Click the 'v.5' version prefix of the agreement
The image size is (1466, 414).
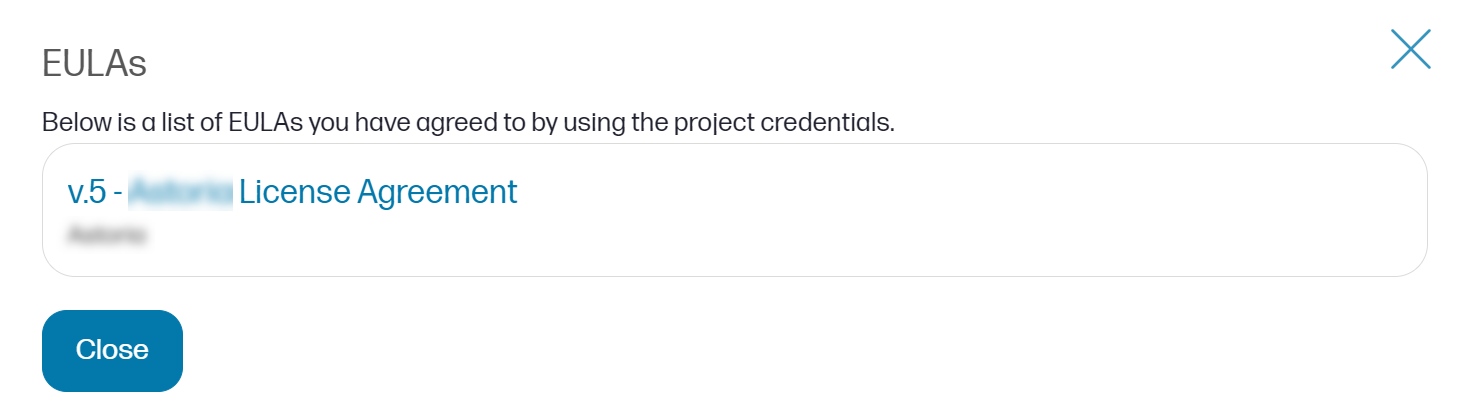click(87, 191)
